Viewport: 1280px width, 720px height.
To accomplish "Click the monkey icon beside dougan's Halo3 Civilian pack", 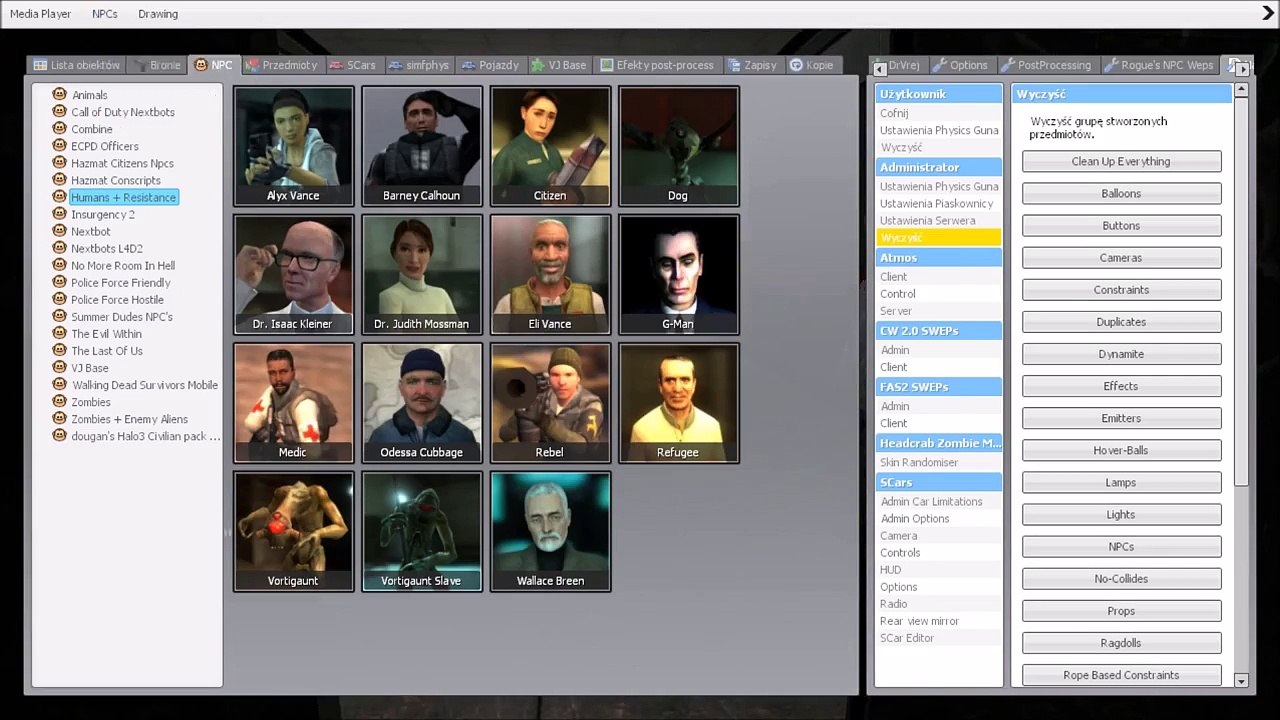I will (60, 436).
